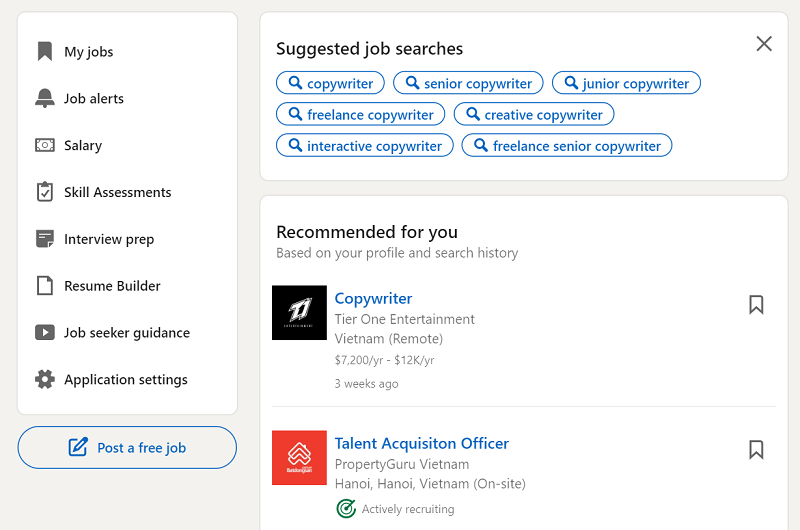Click Based on your profile and search history
This screenshot has width=800, height=530.
point(397,253)
